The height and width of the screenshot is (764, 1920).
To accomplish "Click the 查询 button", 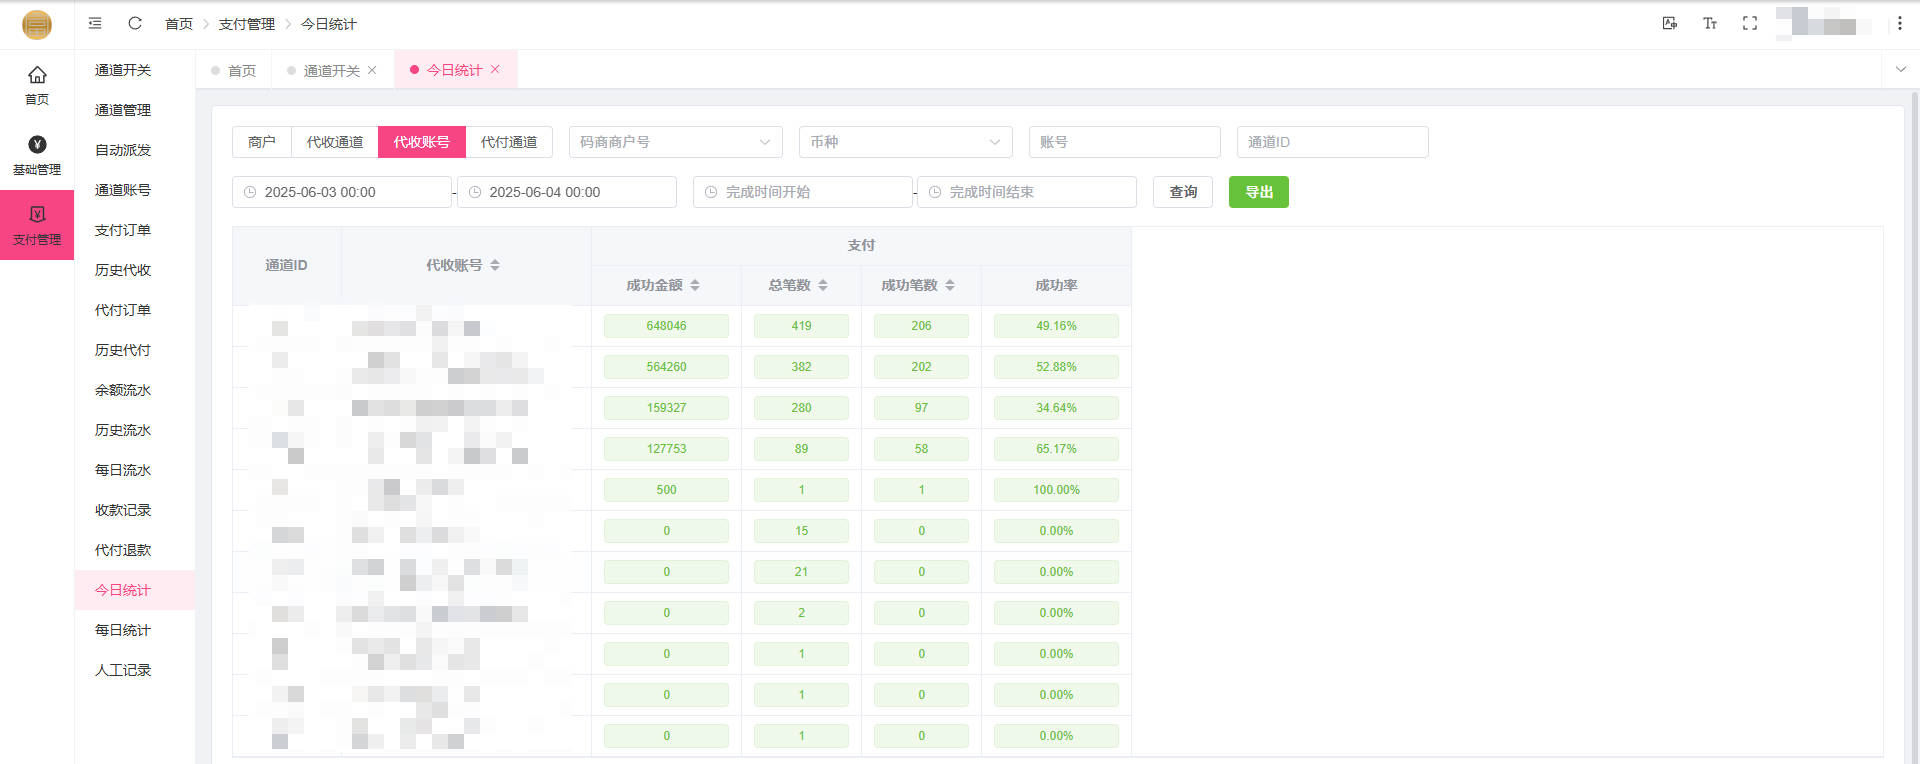I will pos(1182,192).
